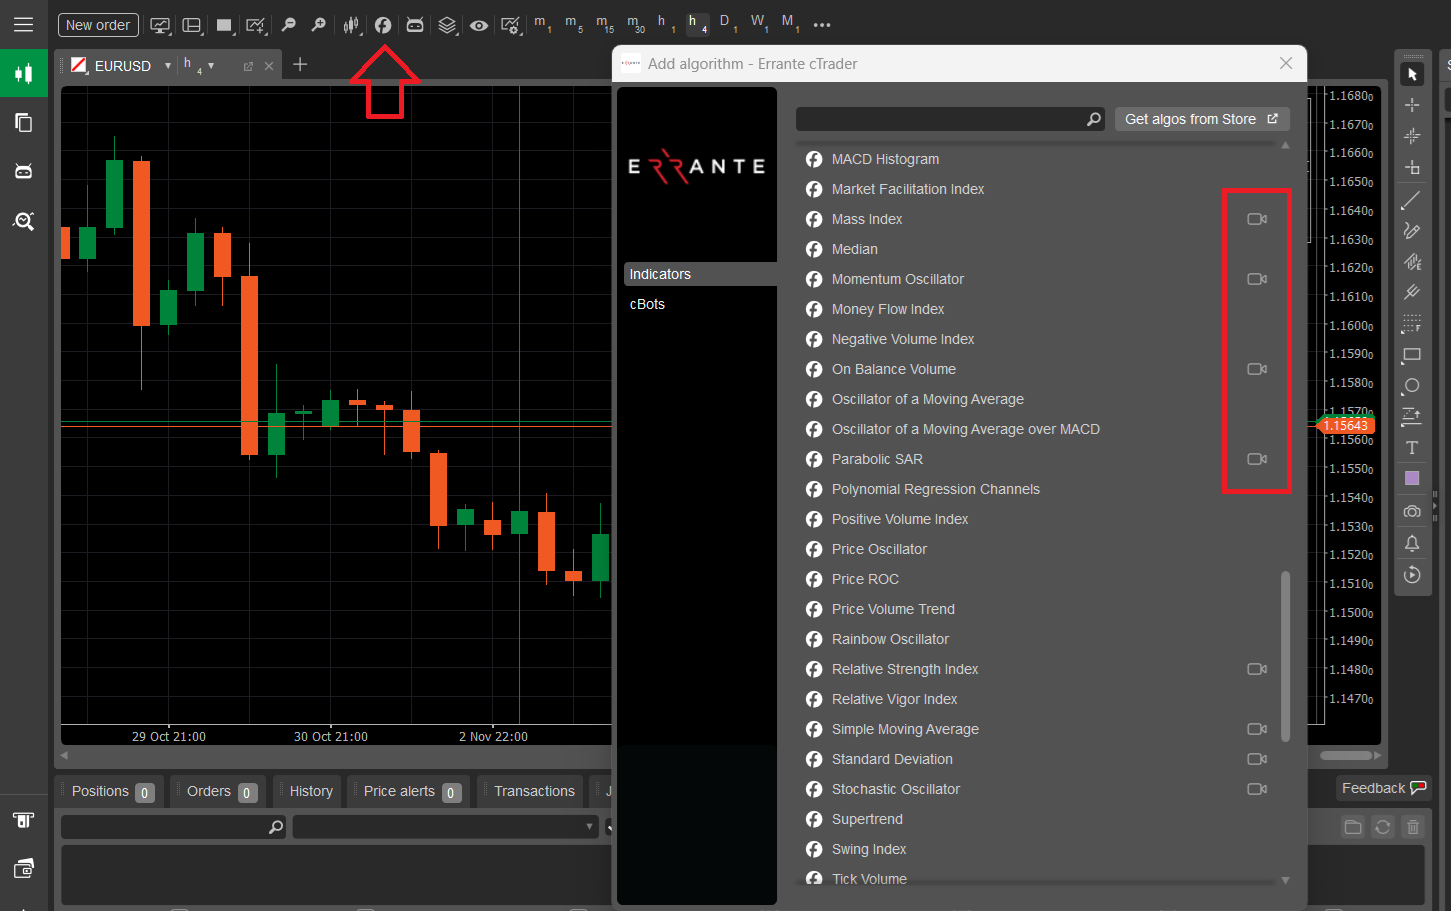Image resolution: width=1451 pixels, height=911 pixels.
Task: Select the ellipse shape drawing tool
Action: (1412, 386)
